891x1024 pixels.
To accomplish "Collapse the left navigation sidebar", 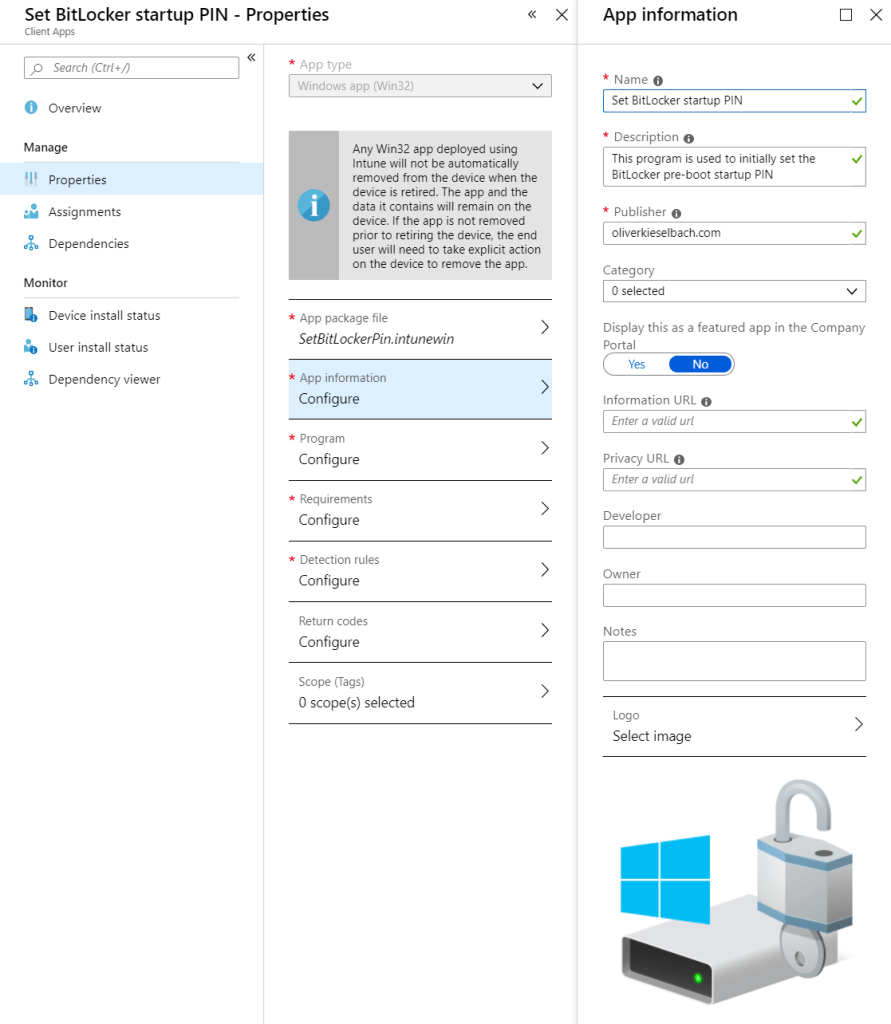I will (x=252, y=56).
